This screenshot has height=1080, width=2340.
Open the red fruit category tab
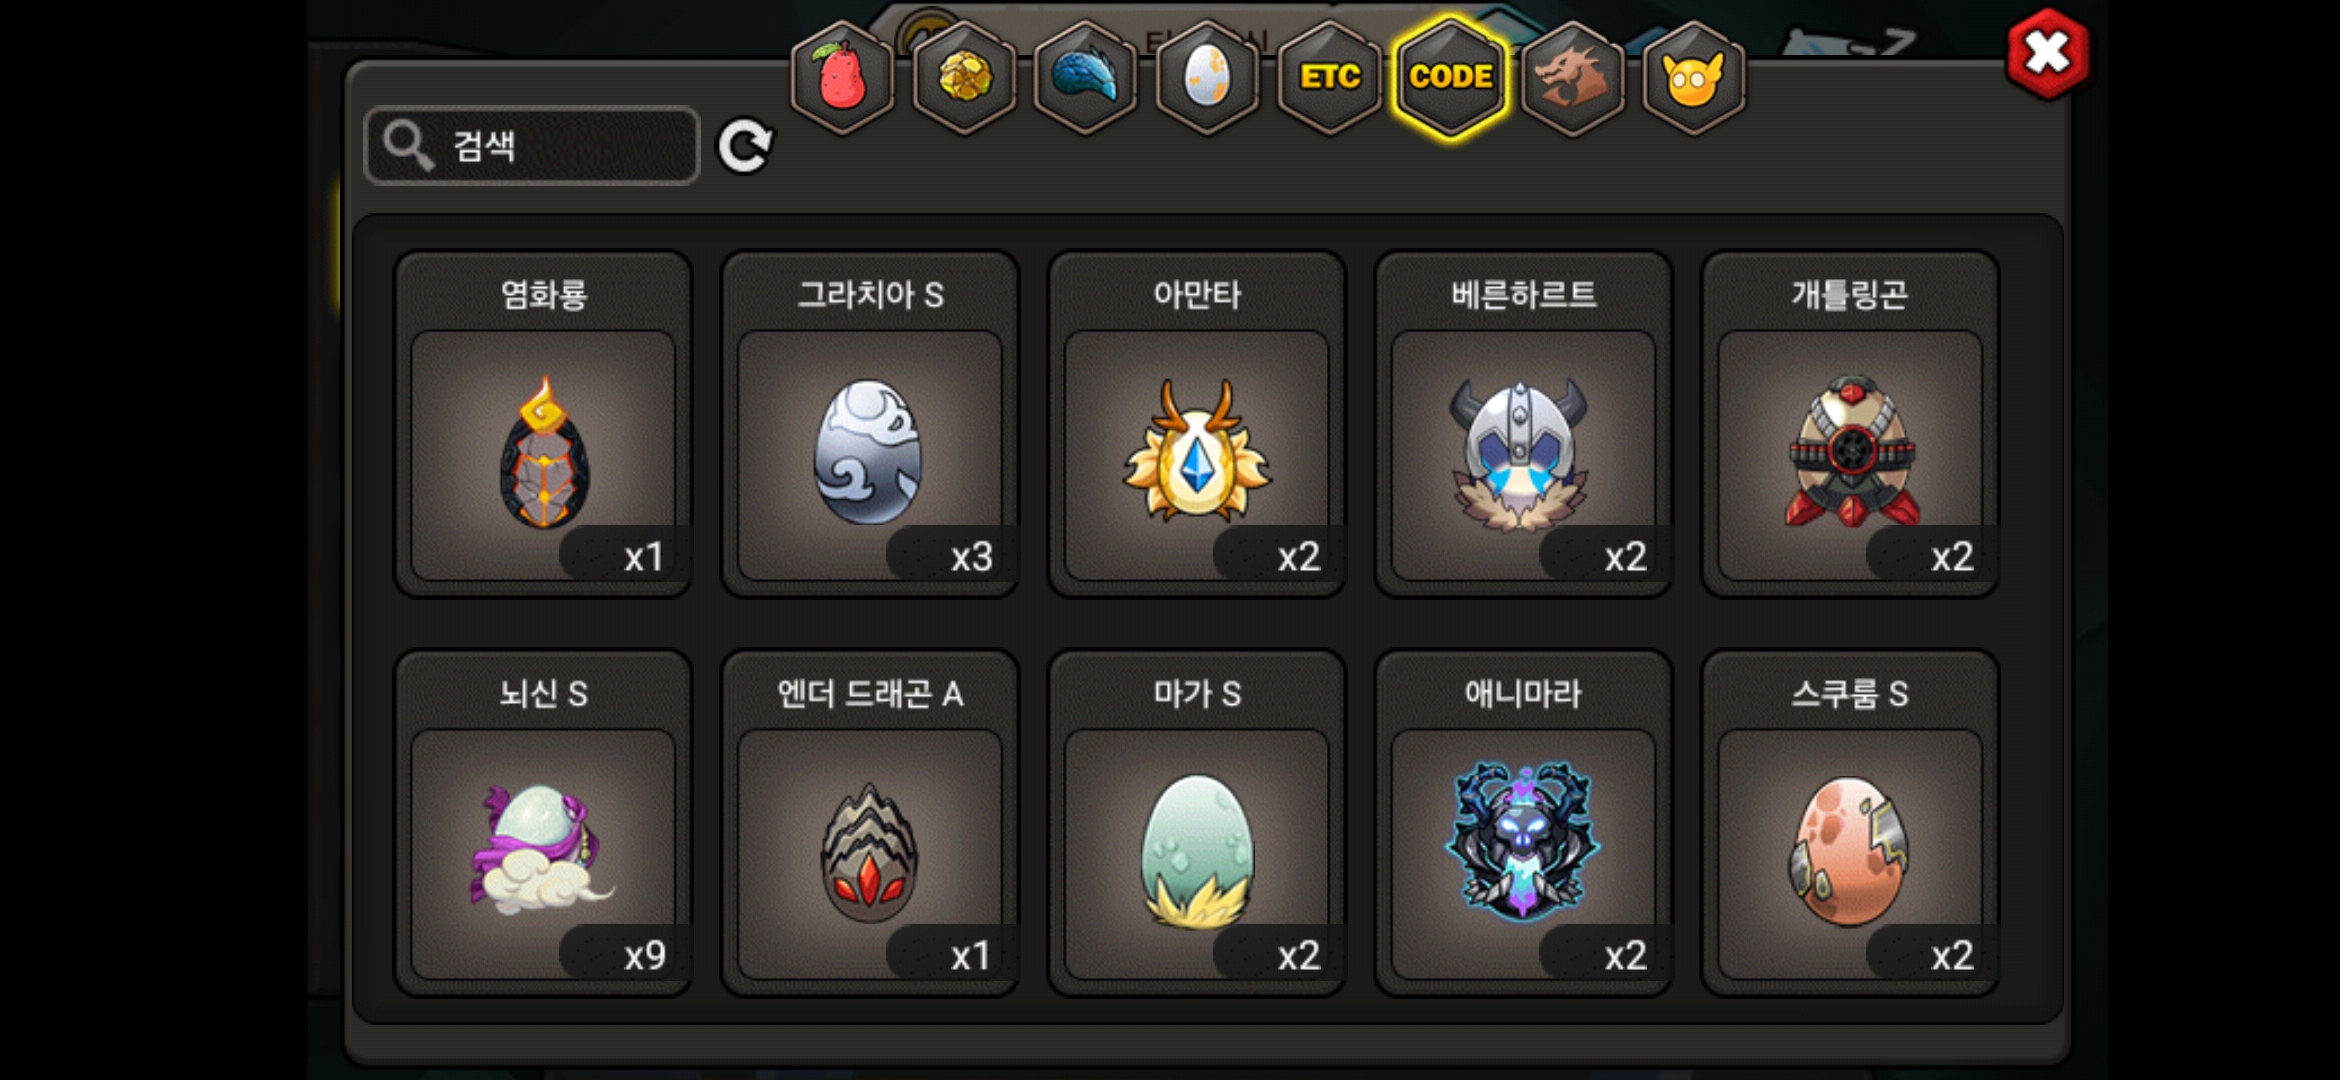[842, 77]
